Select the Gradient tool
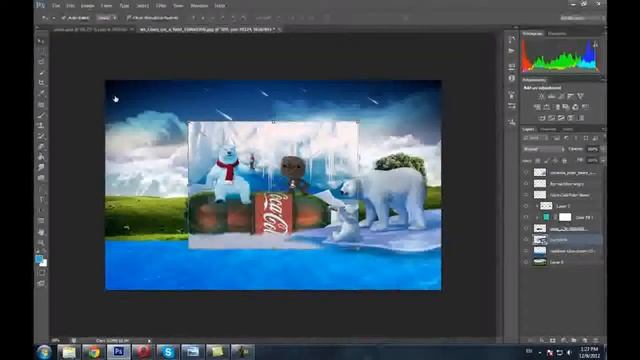 [41, 157]
